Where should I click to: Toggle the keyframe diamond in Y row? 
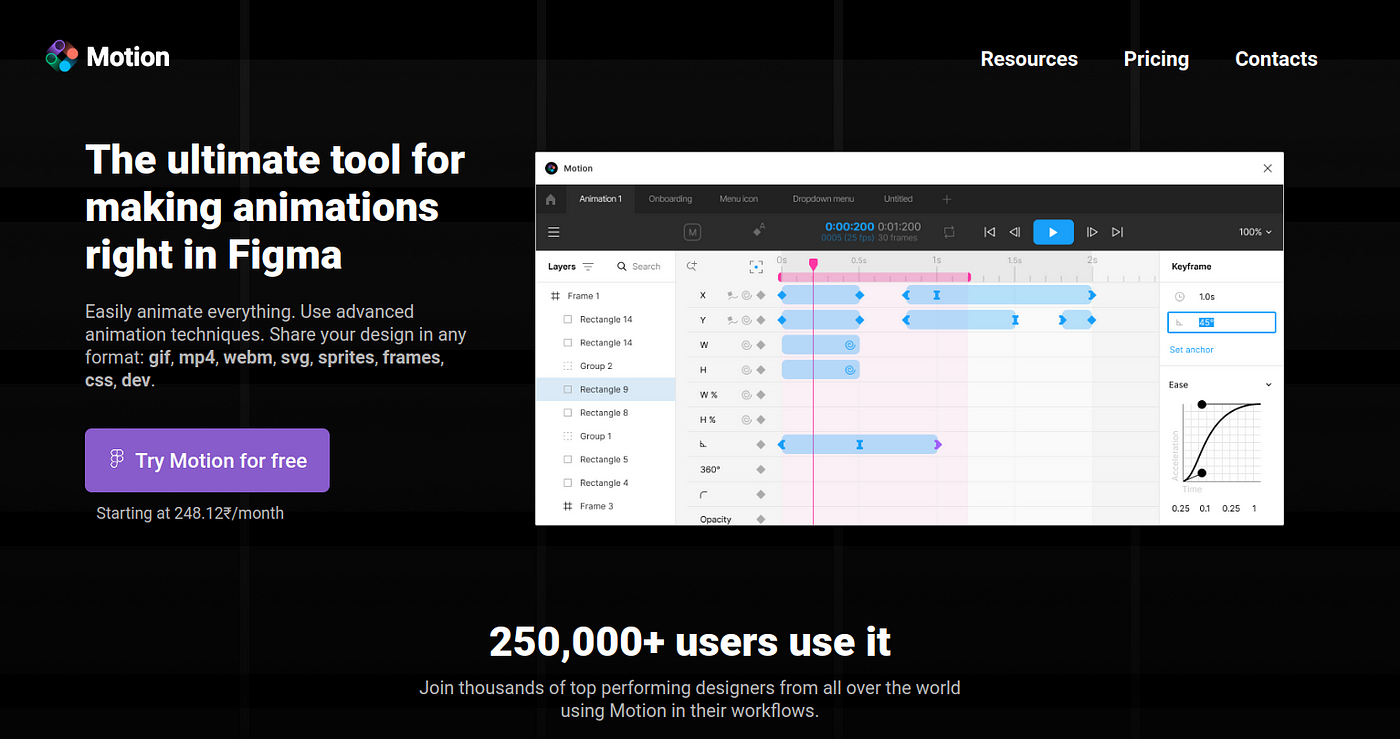761,320
